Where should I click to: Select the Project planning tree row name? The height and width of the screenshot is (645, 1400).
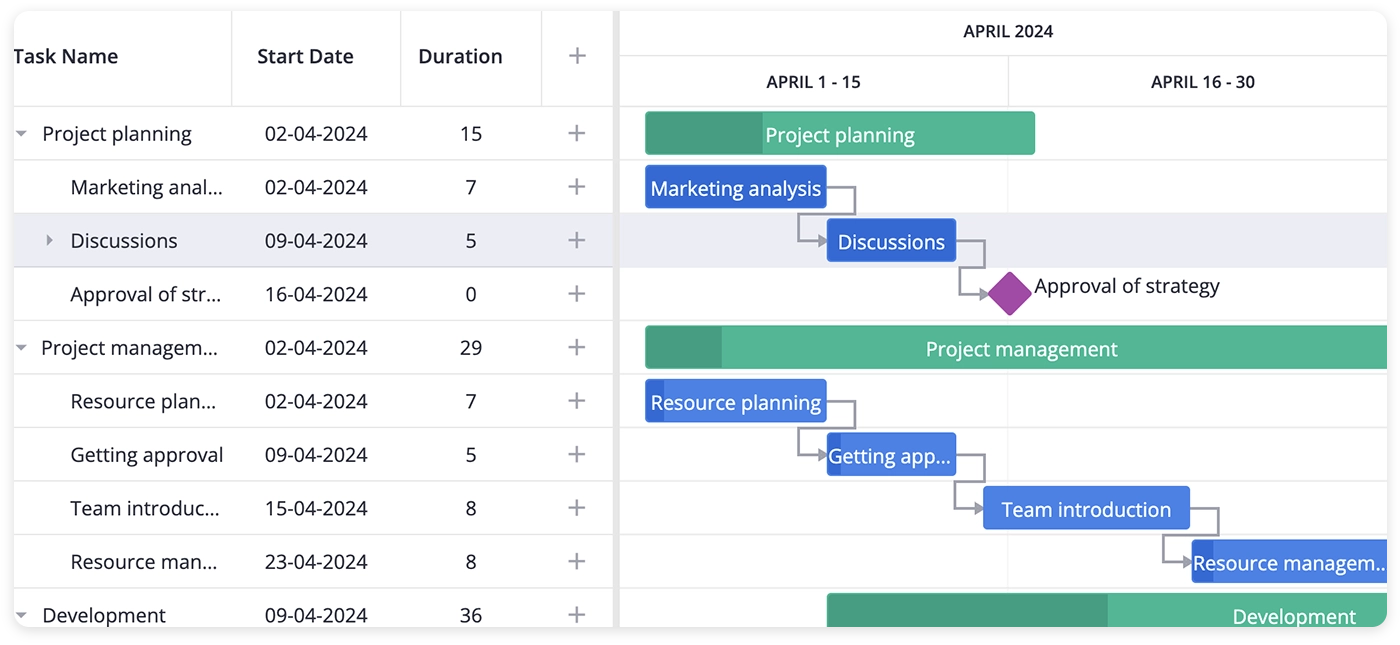point(117,134)
